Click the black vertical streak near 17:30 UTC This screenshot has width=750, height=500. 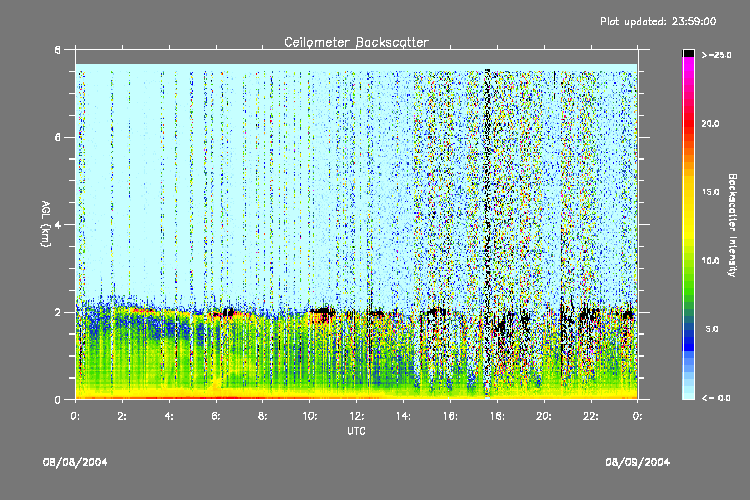pyautogui.click(x=487, y=234)
